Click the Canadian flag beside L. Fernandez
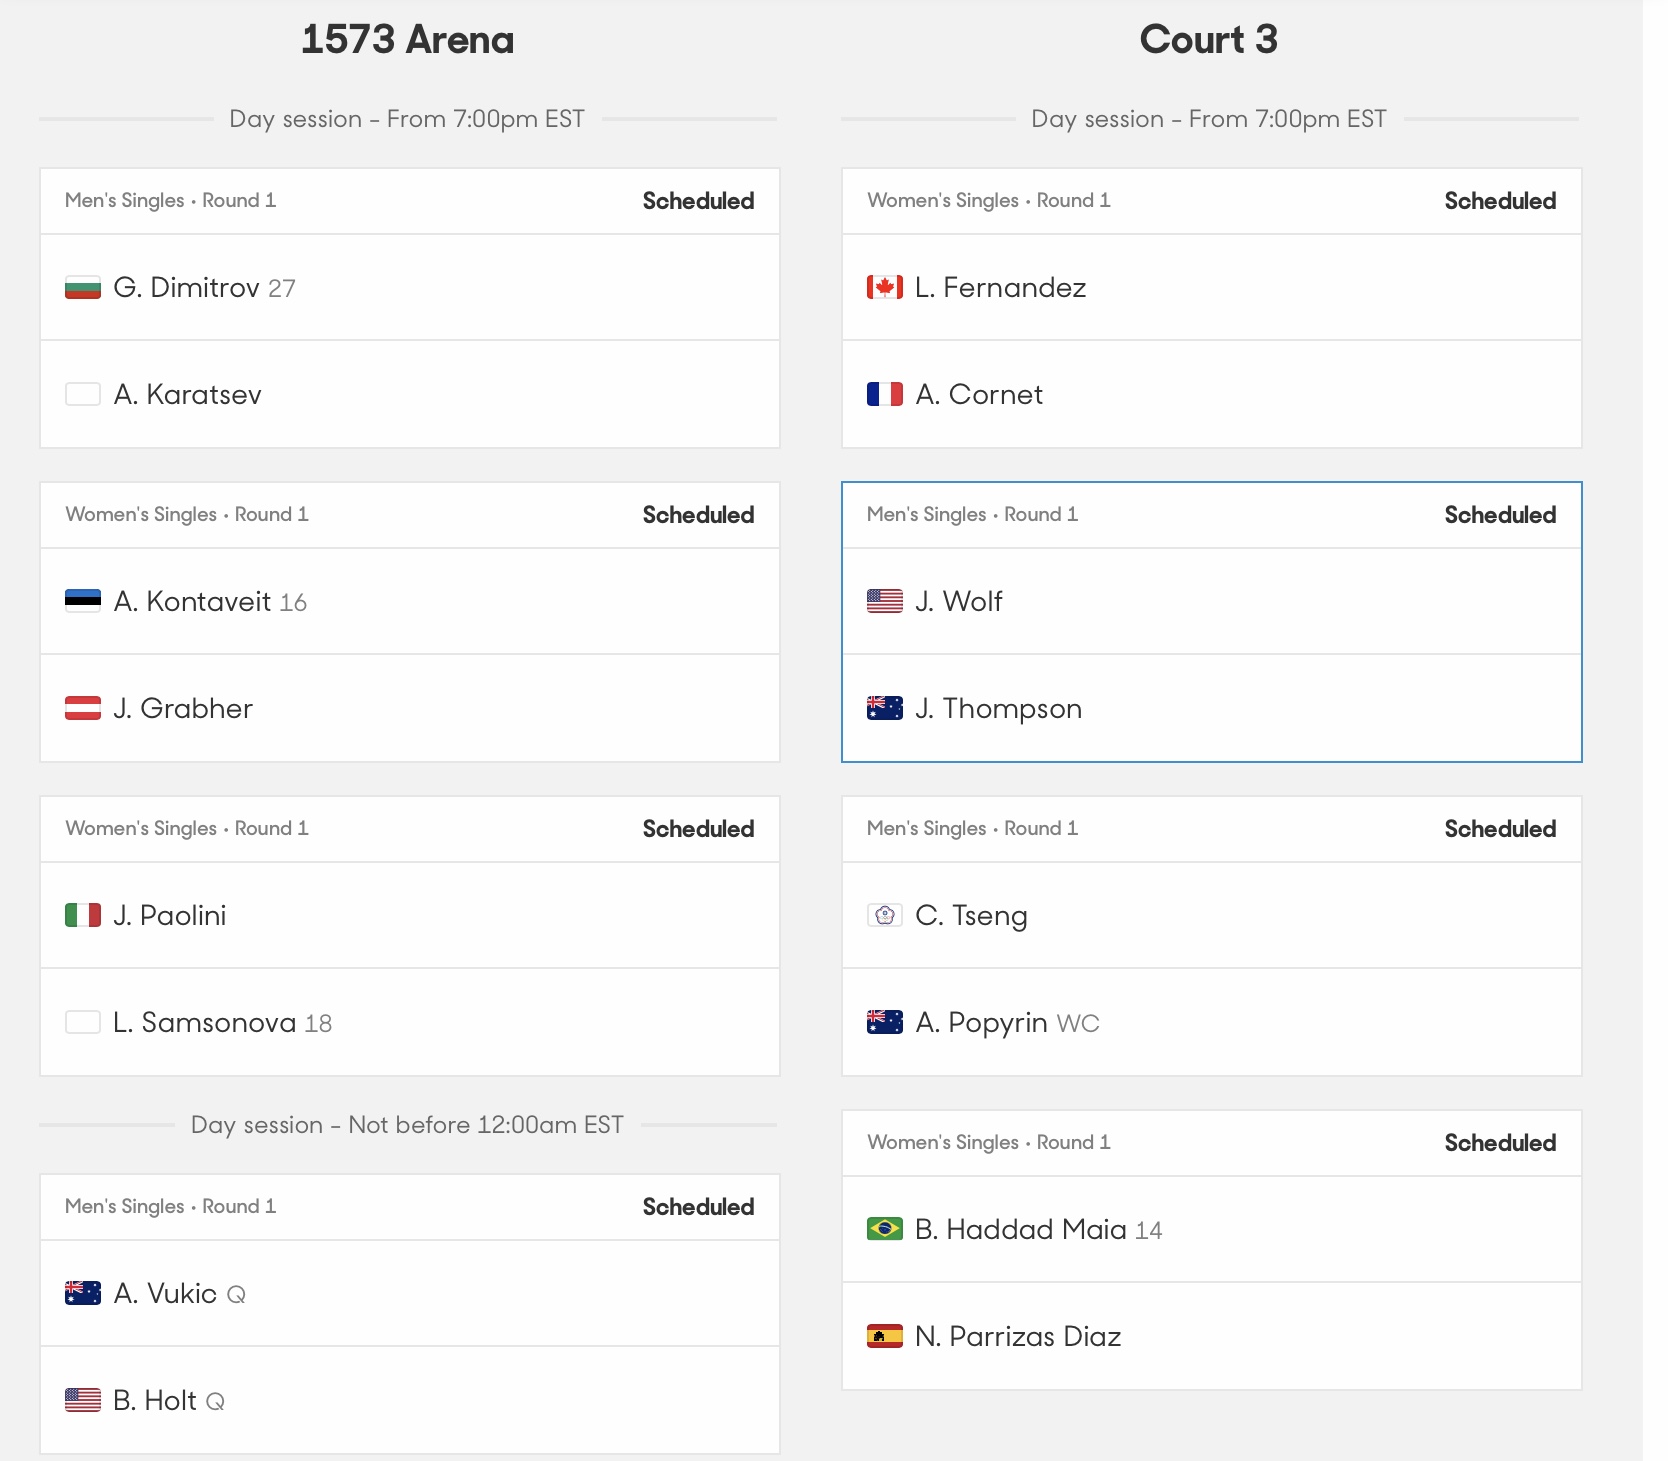1668x1461 pixels. (x=885, y=288)
